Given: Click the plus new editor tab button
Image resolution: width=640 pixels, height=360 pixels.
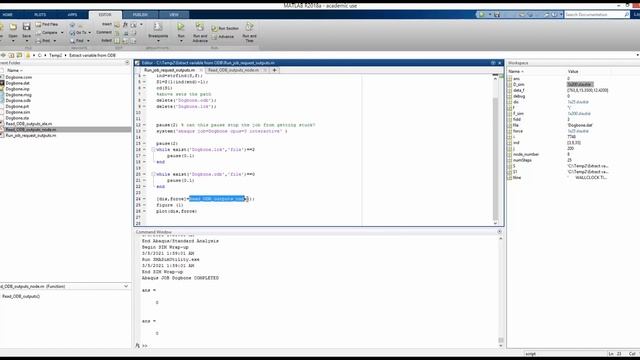Looking at the screenshot, I should coord(274,70).
